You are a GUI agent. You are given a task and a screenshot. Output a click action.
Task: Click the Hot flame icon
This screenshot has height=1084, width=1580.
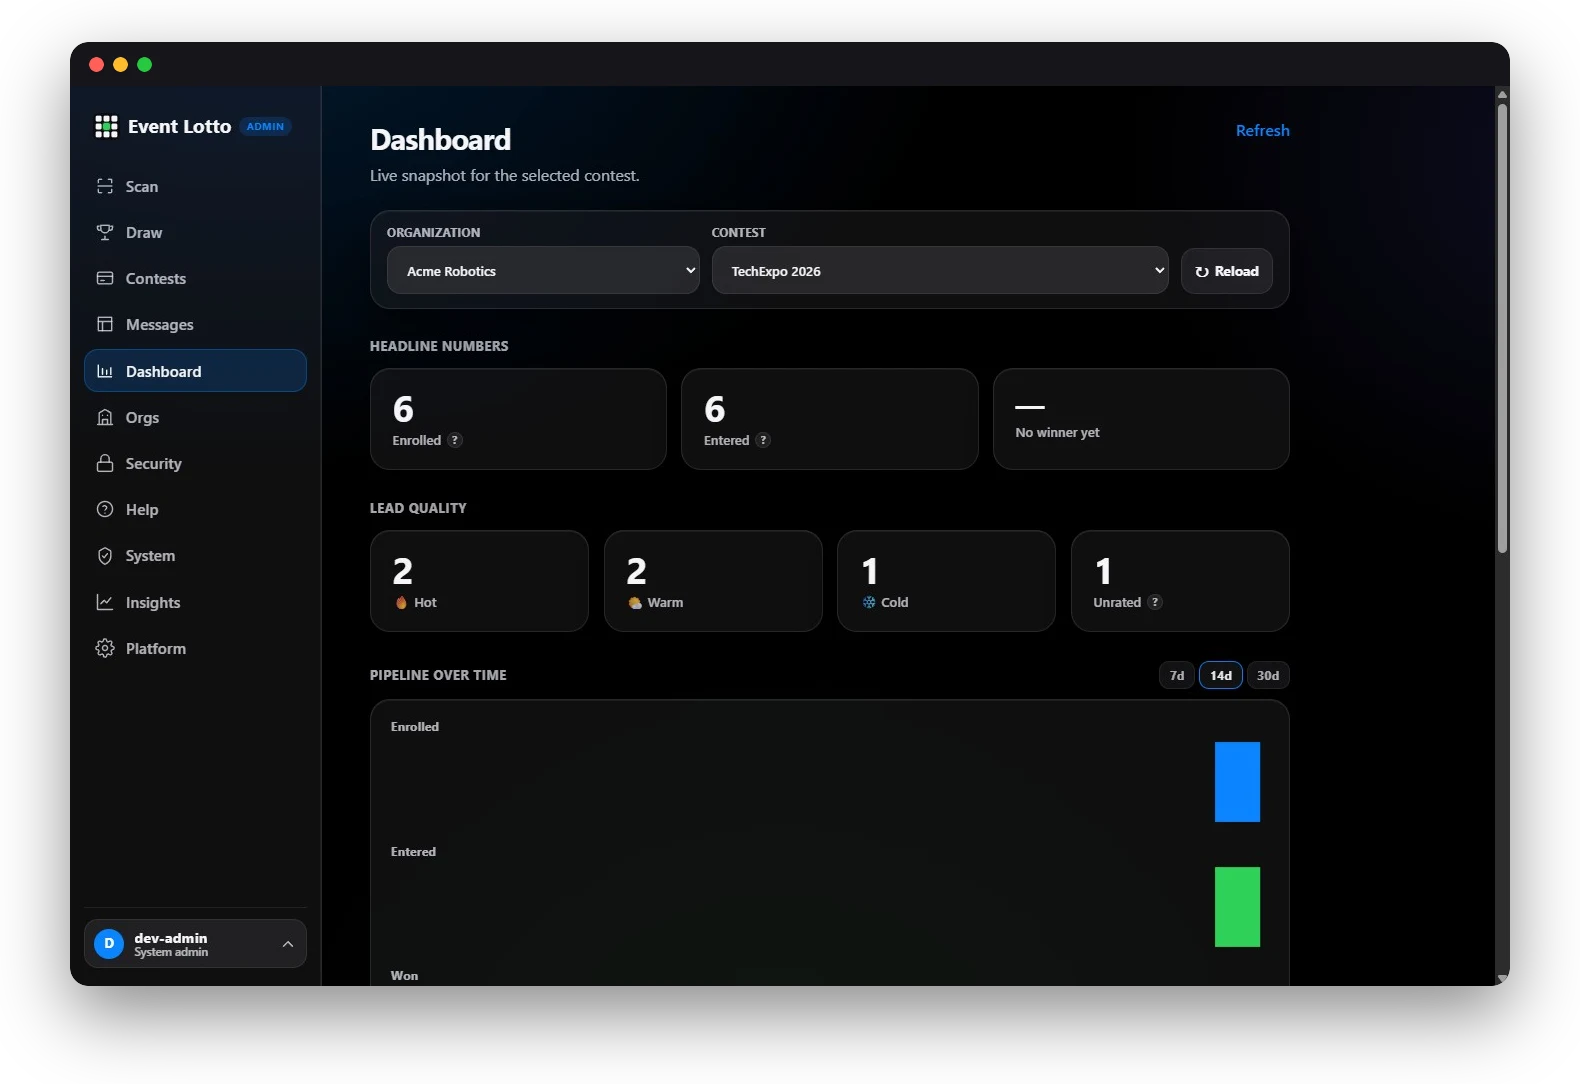pyautogui.click(x=401, y=602)
